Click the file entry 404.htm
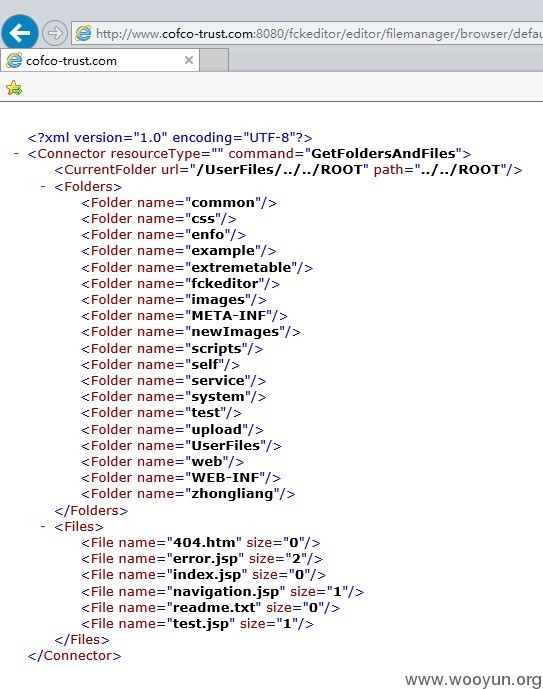Image resolution: width=543 pixels, height=689 pixels. 201,543
